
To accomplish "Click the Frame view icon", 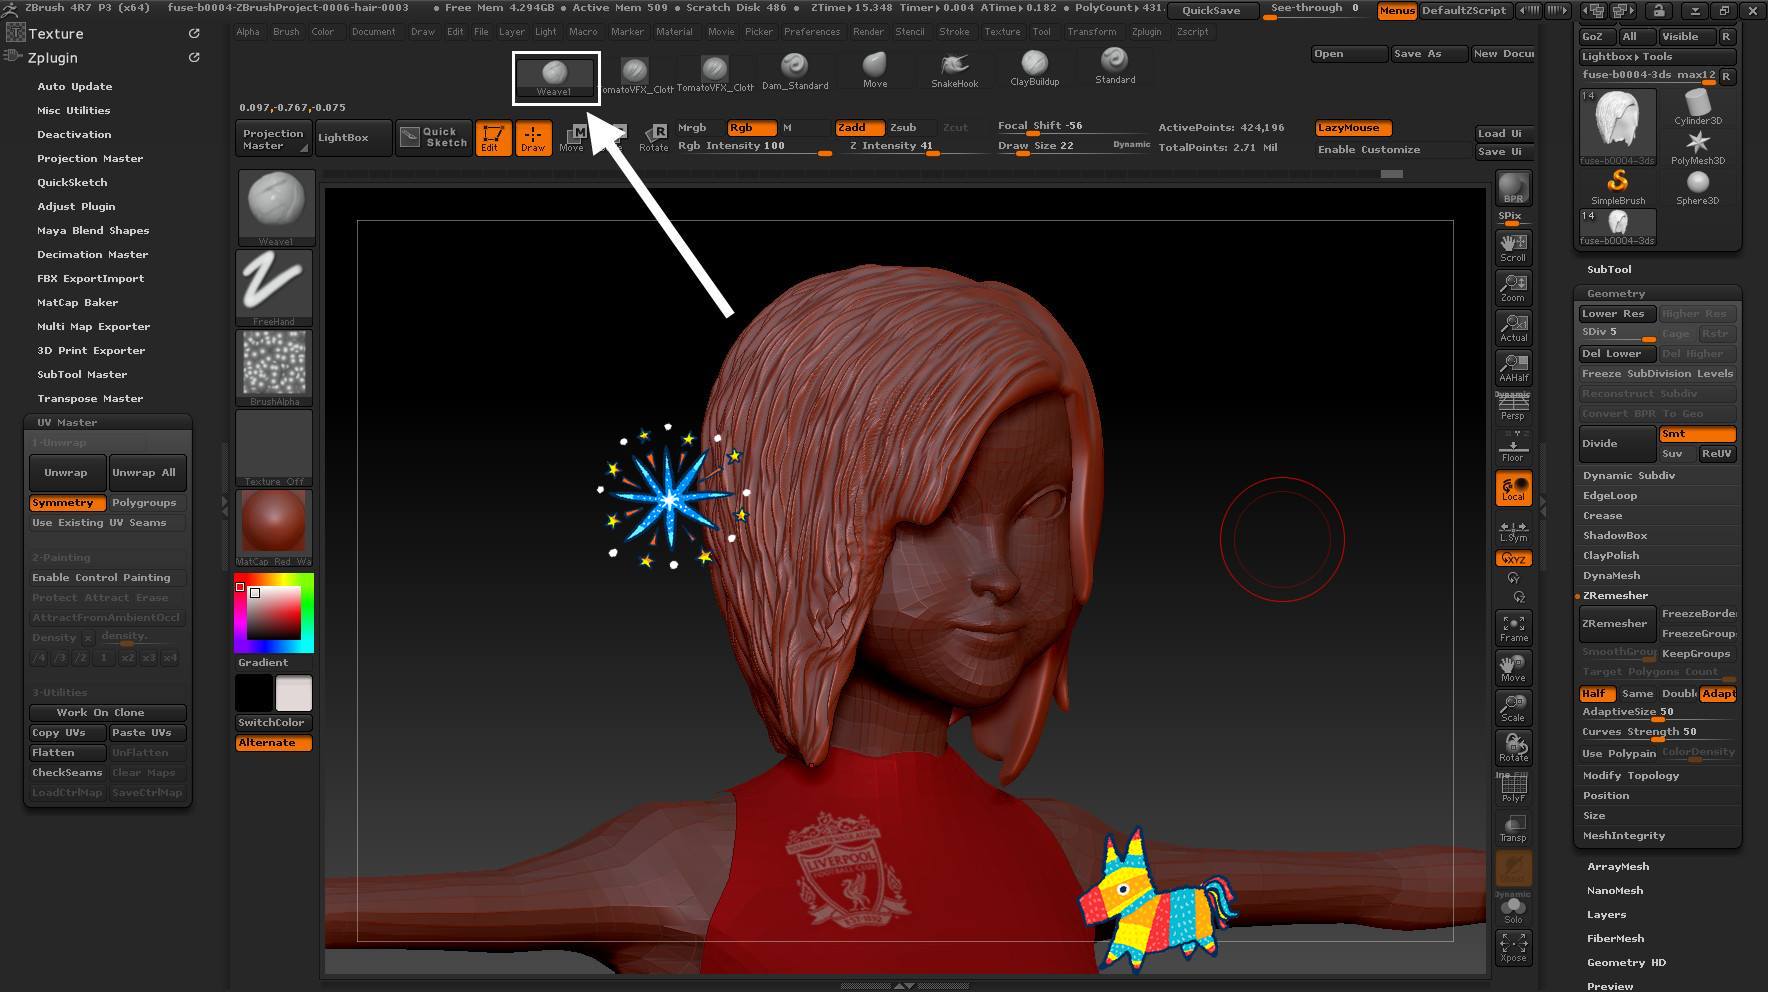I will (x=1513, y=628).
